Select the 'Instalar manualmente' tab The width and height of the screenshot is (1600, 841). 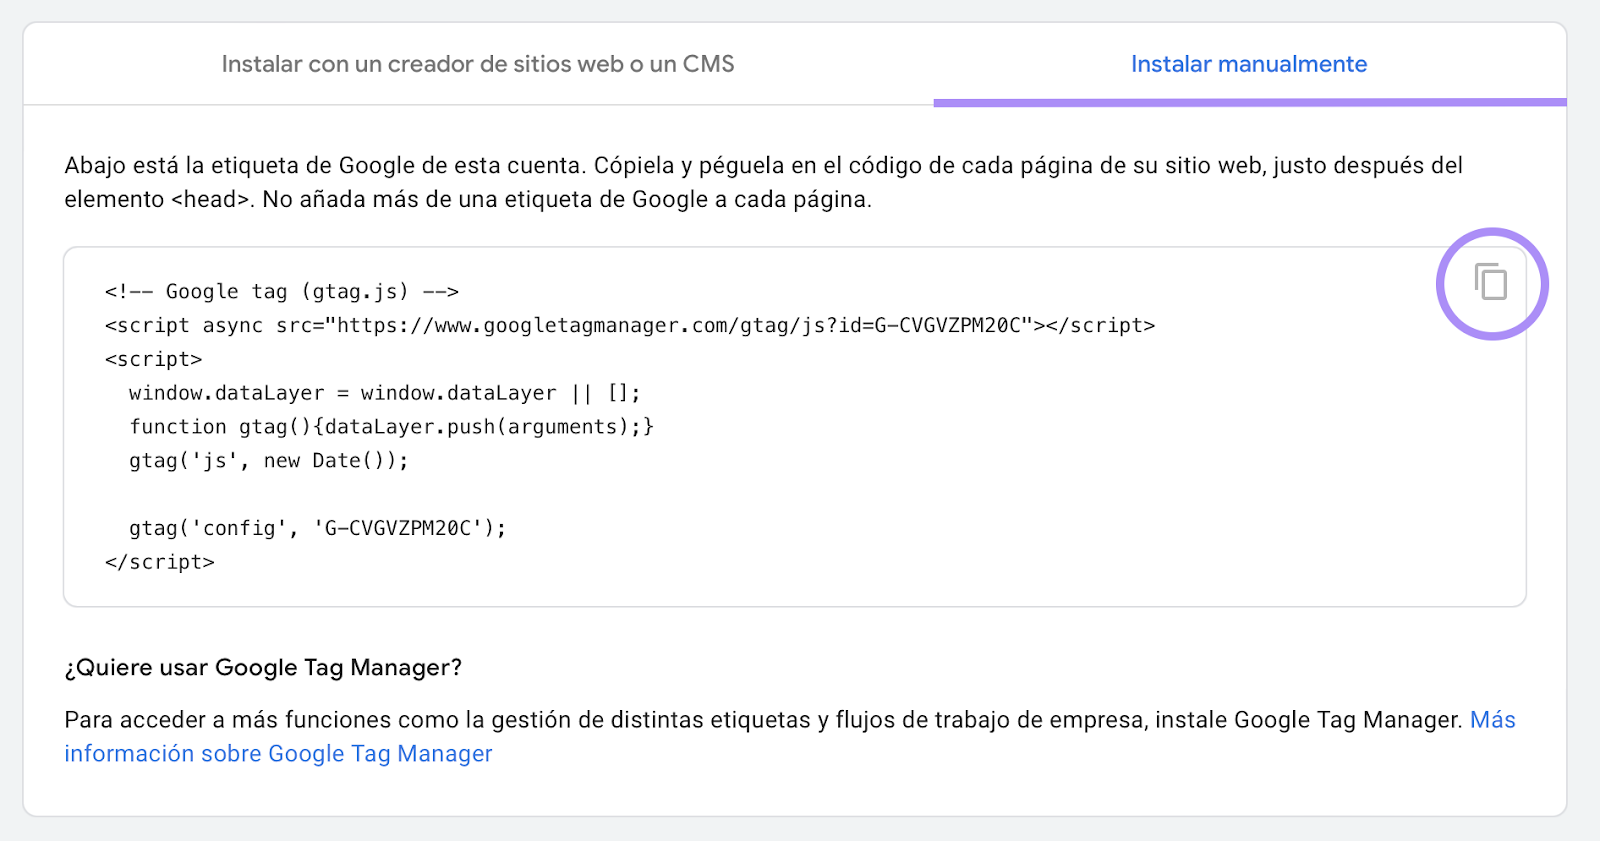[1249, 64]
